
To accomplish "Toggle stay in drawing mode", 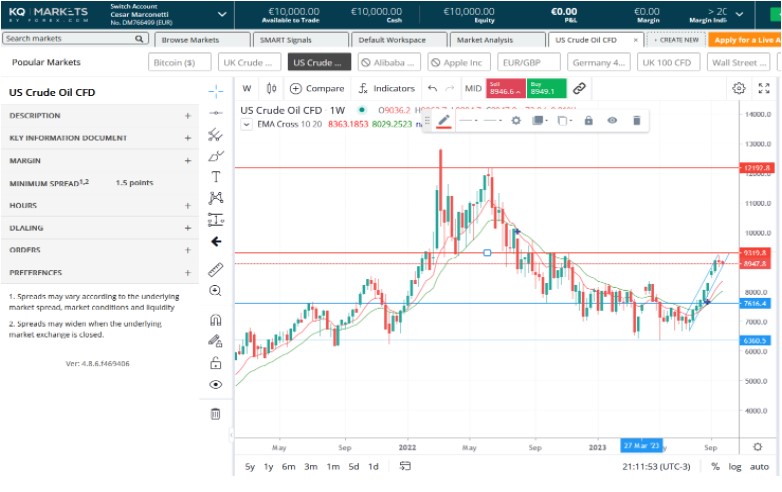I will (215, 341).
